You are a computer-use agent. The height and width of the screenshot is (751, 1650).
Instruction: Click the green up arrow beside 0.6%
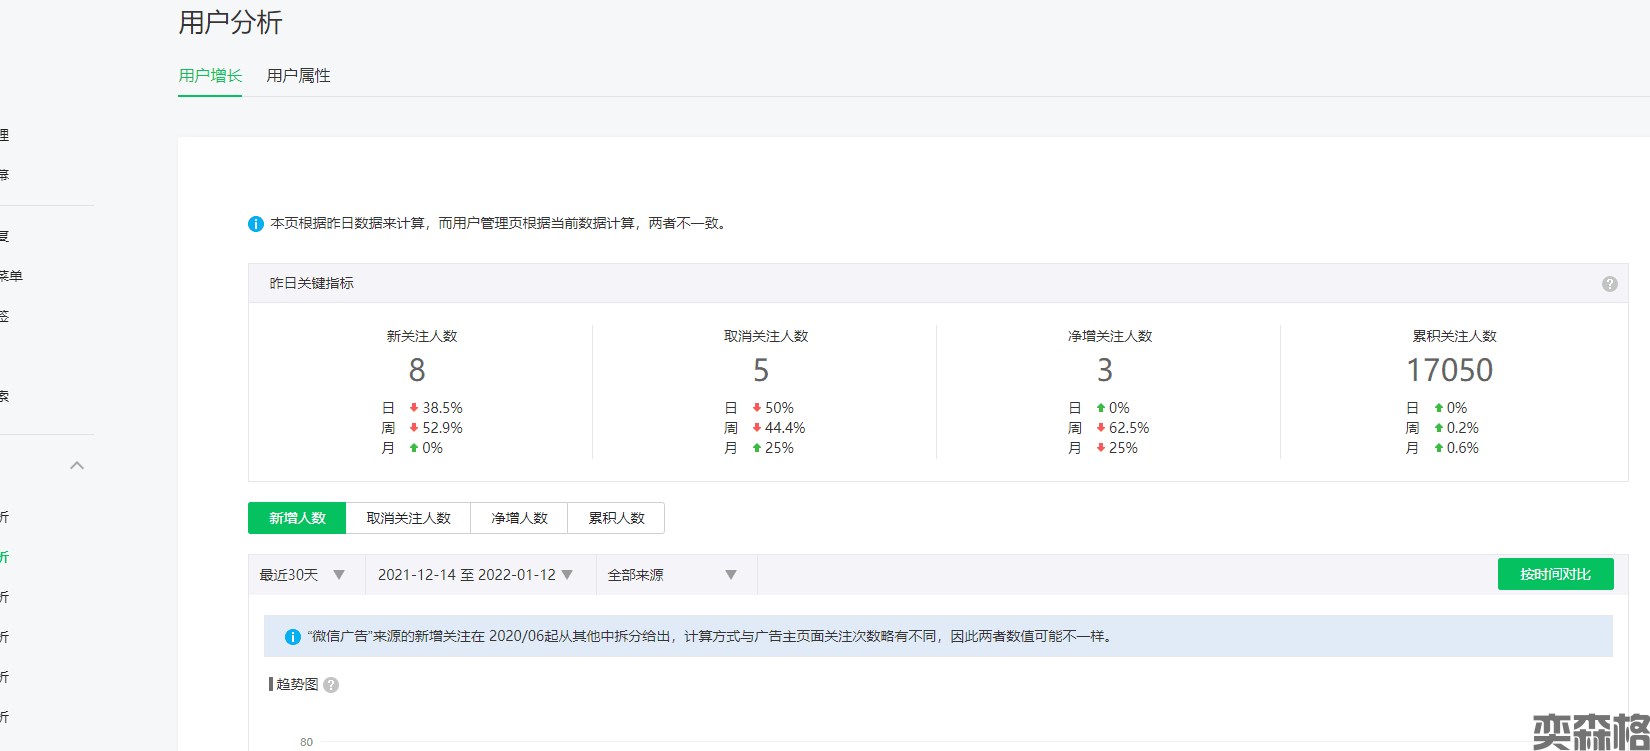(x=1439, y=448)
